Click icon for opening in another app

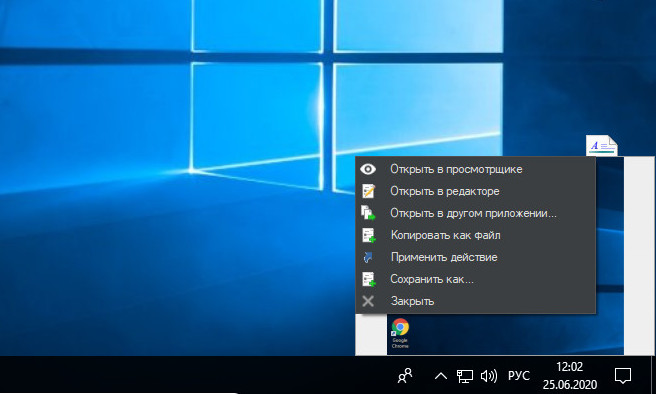coord(368,213)
